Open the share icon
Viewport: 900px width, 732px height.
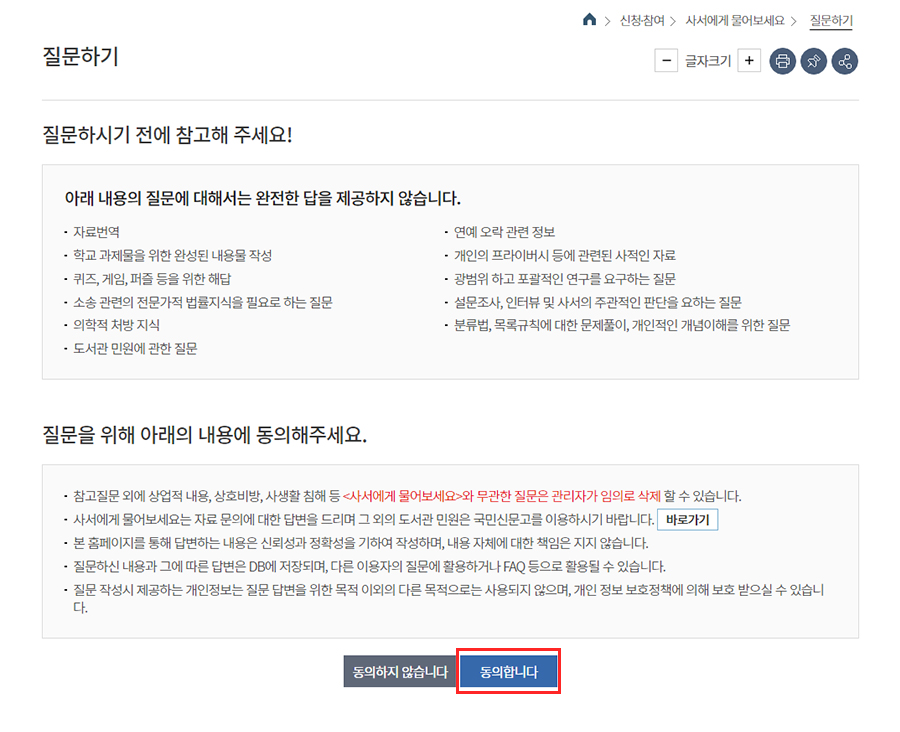tap(845, 61)
